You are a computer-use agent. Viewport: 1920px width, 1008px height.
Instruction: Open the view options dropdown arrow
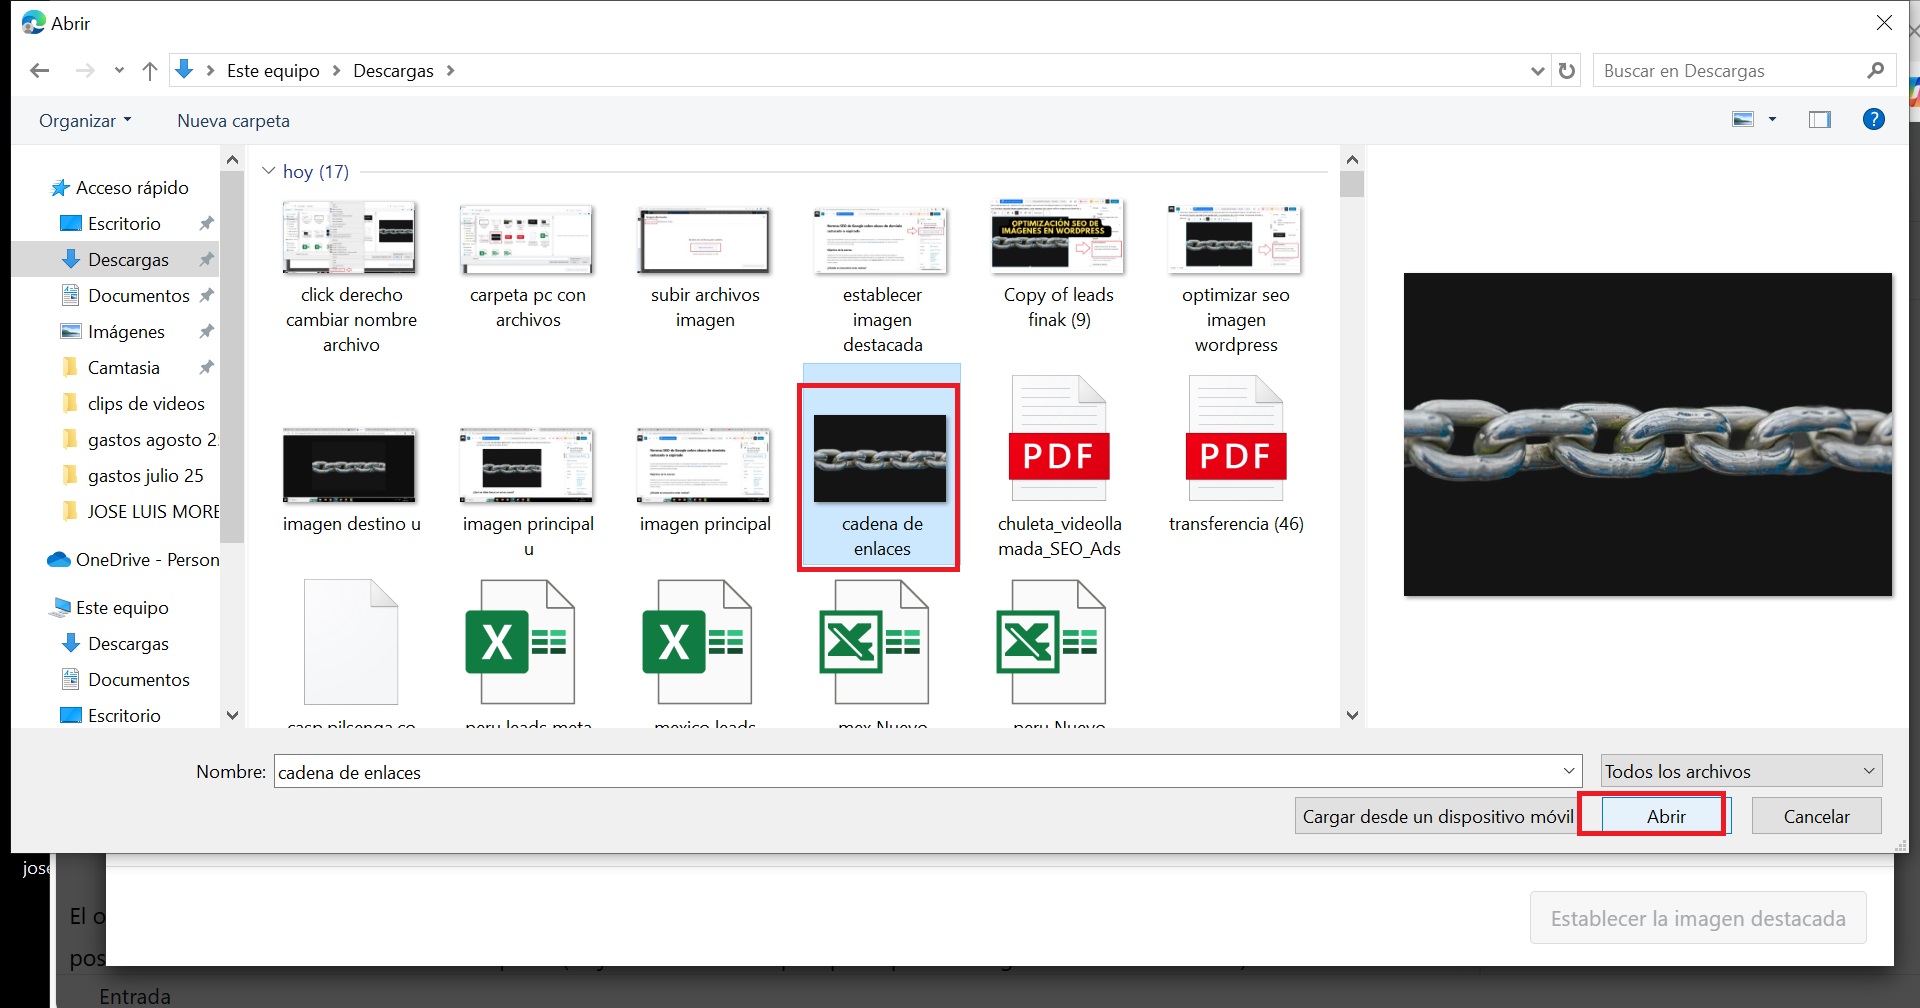[1773, 120]
